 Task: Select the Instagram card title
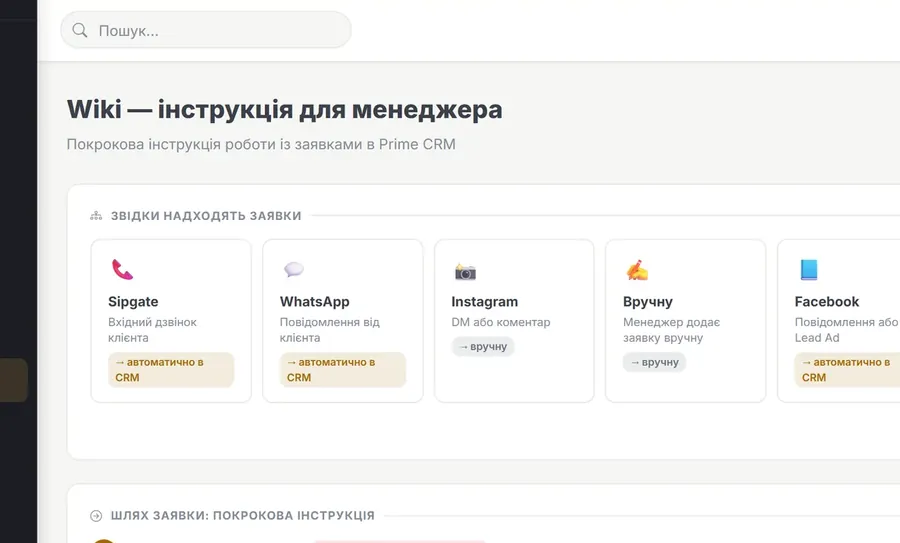(x=484, y=301)
